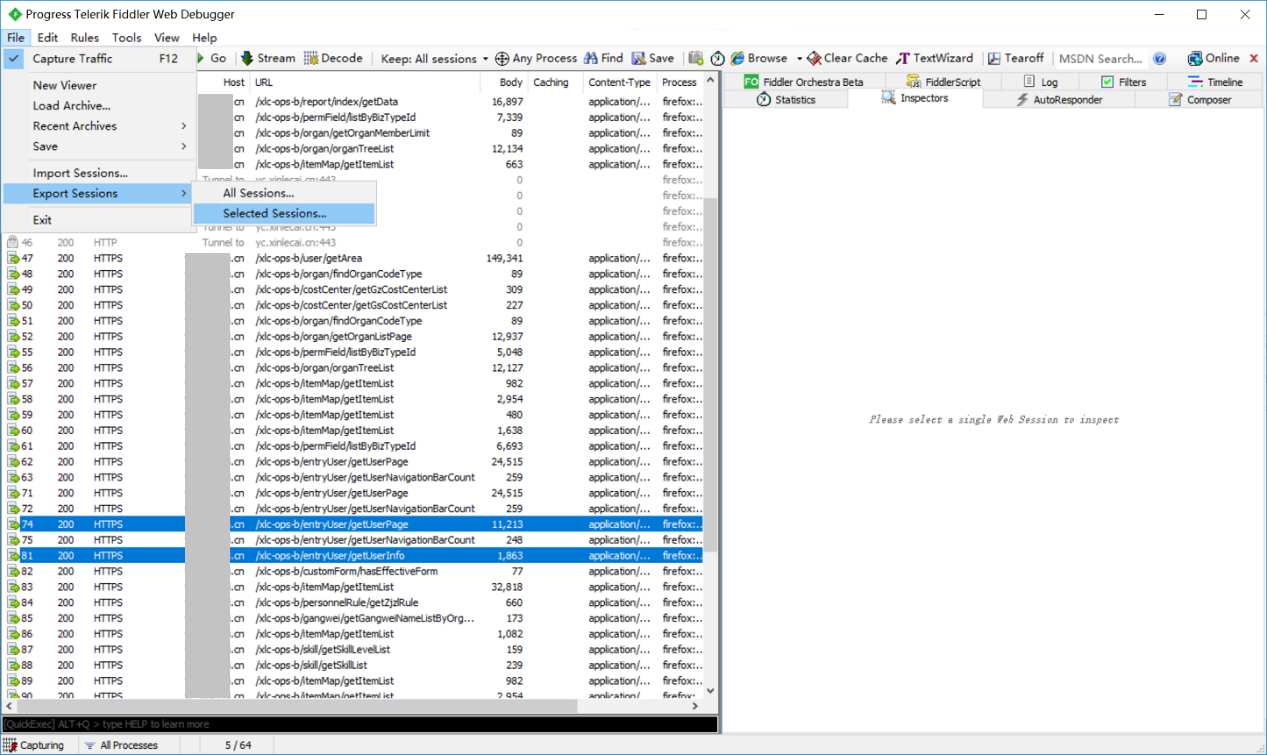Viewport: 1267px width, 755px height.
Task: Sort sessions by the URL column header
Action: coord(364,83)
